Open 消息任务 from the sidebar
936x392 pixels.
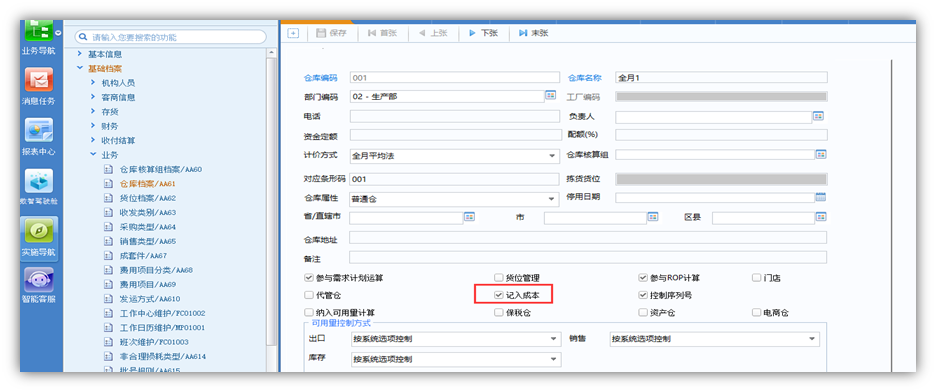click(39, 79)
